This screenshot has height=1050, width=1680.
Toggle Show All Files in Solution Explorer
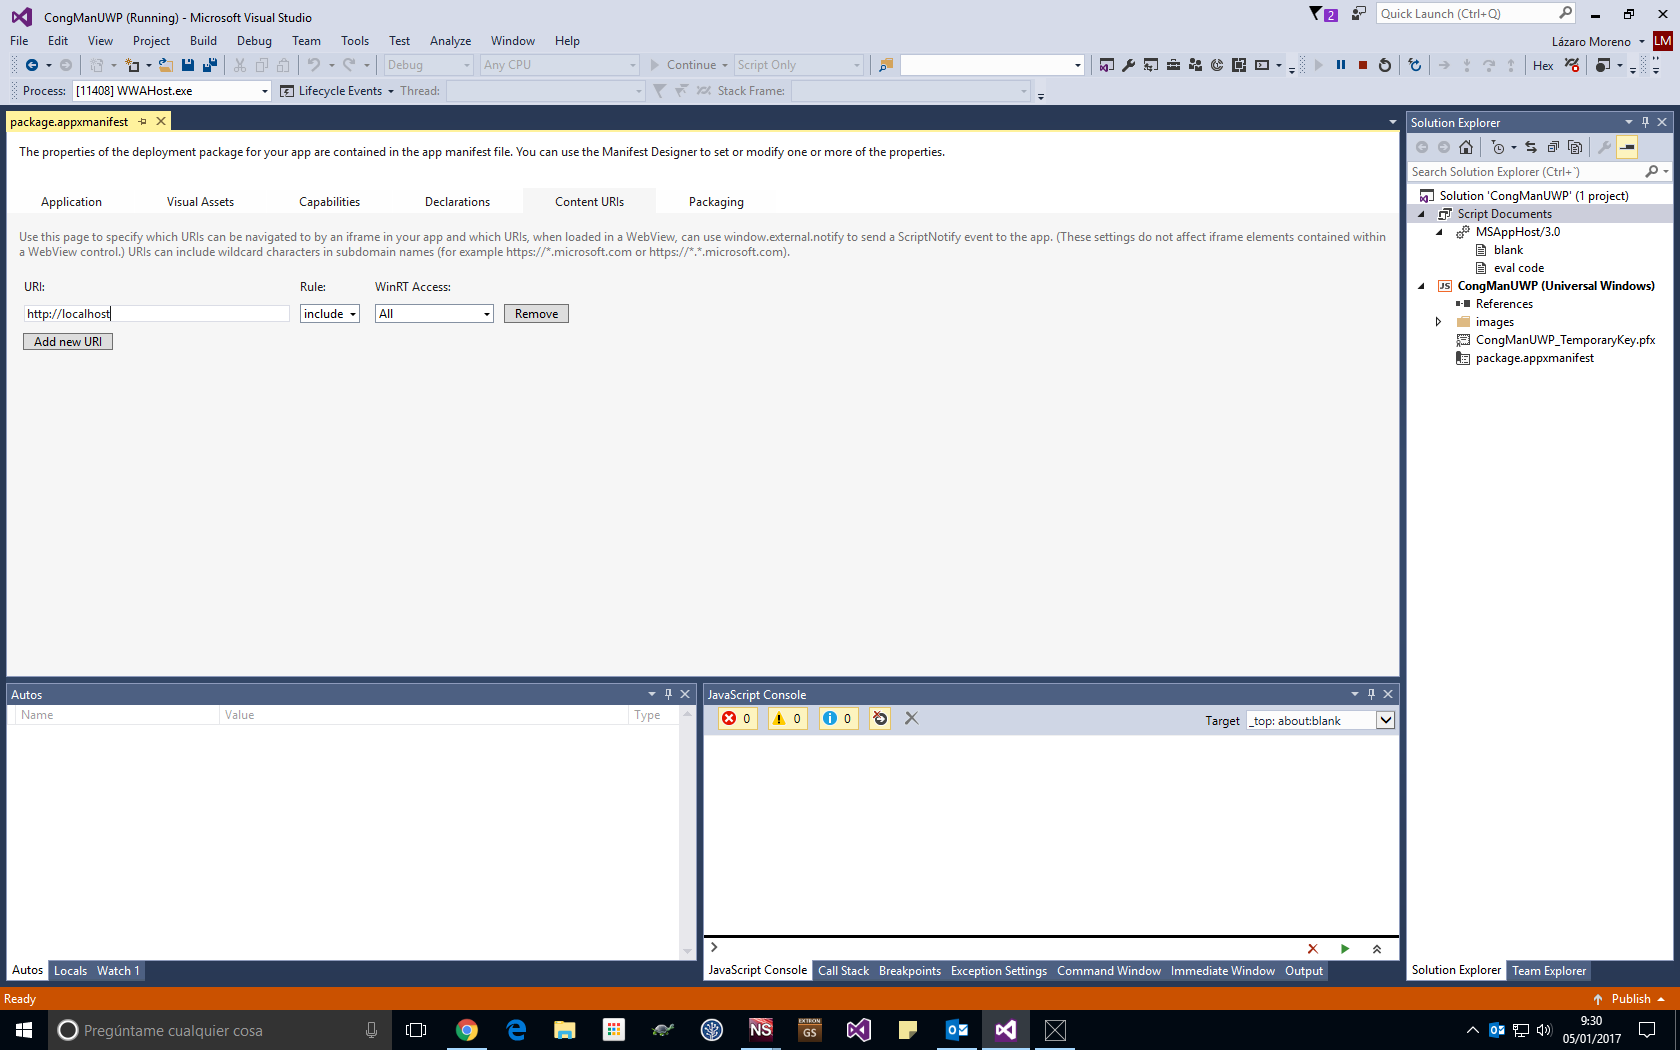point(1575,147)
